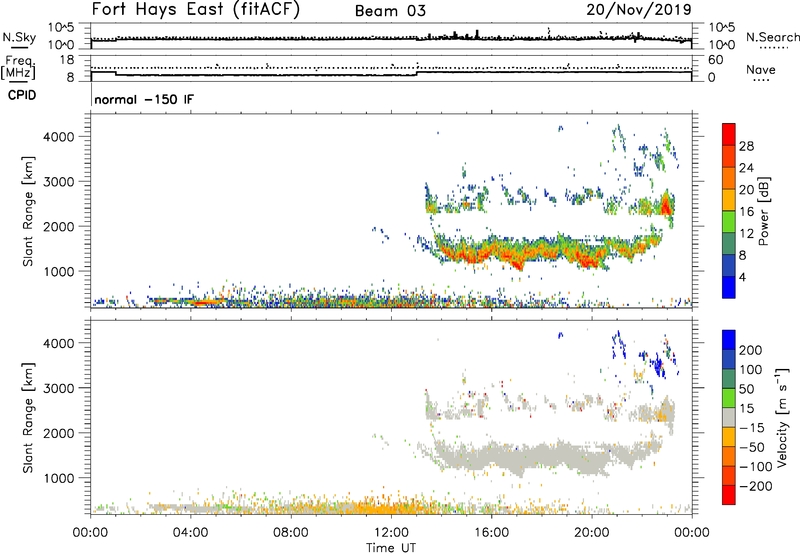Select the '4000' tick of the power panel
Screen dimensions: 800x554
pyautogui.click(x=58, y=137)
